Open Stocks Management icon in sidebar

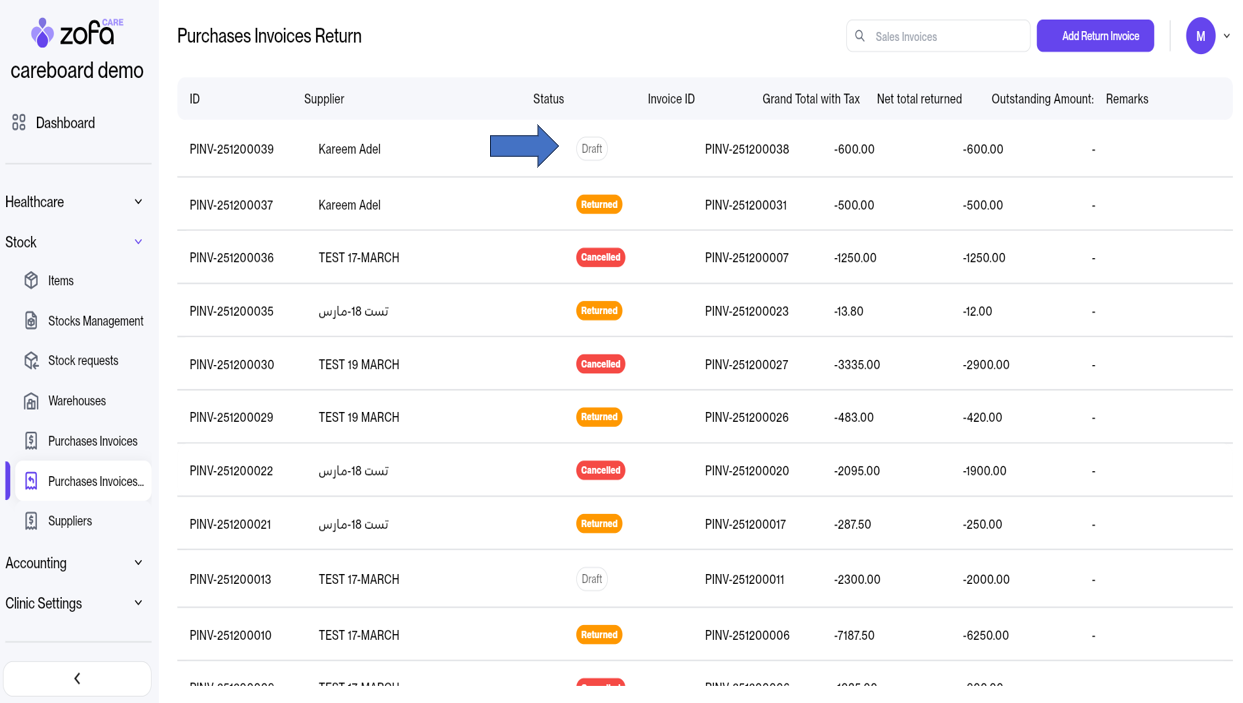tap(31, 321)
